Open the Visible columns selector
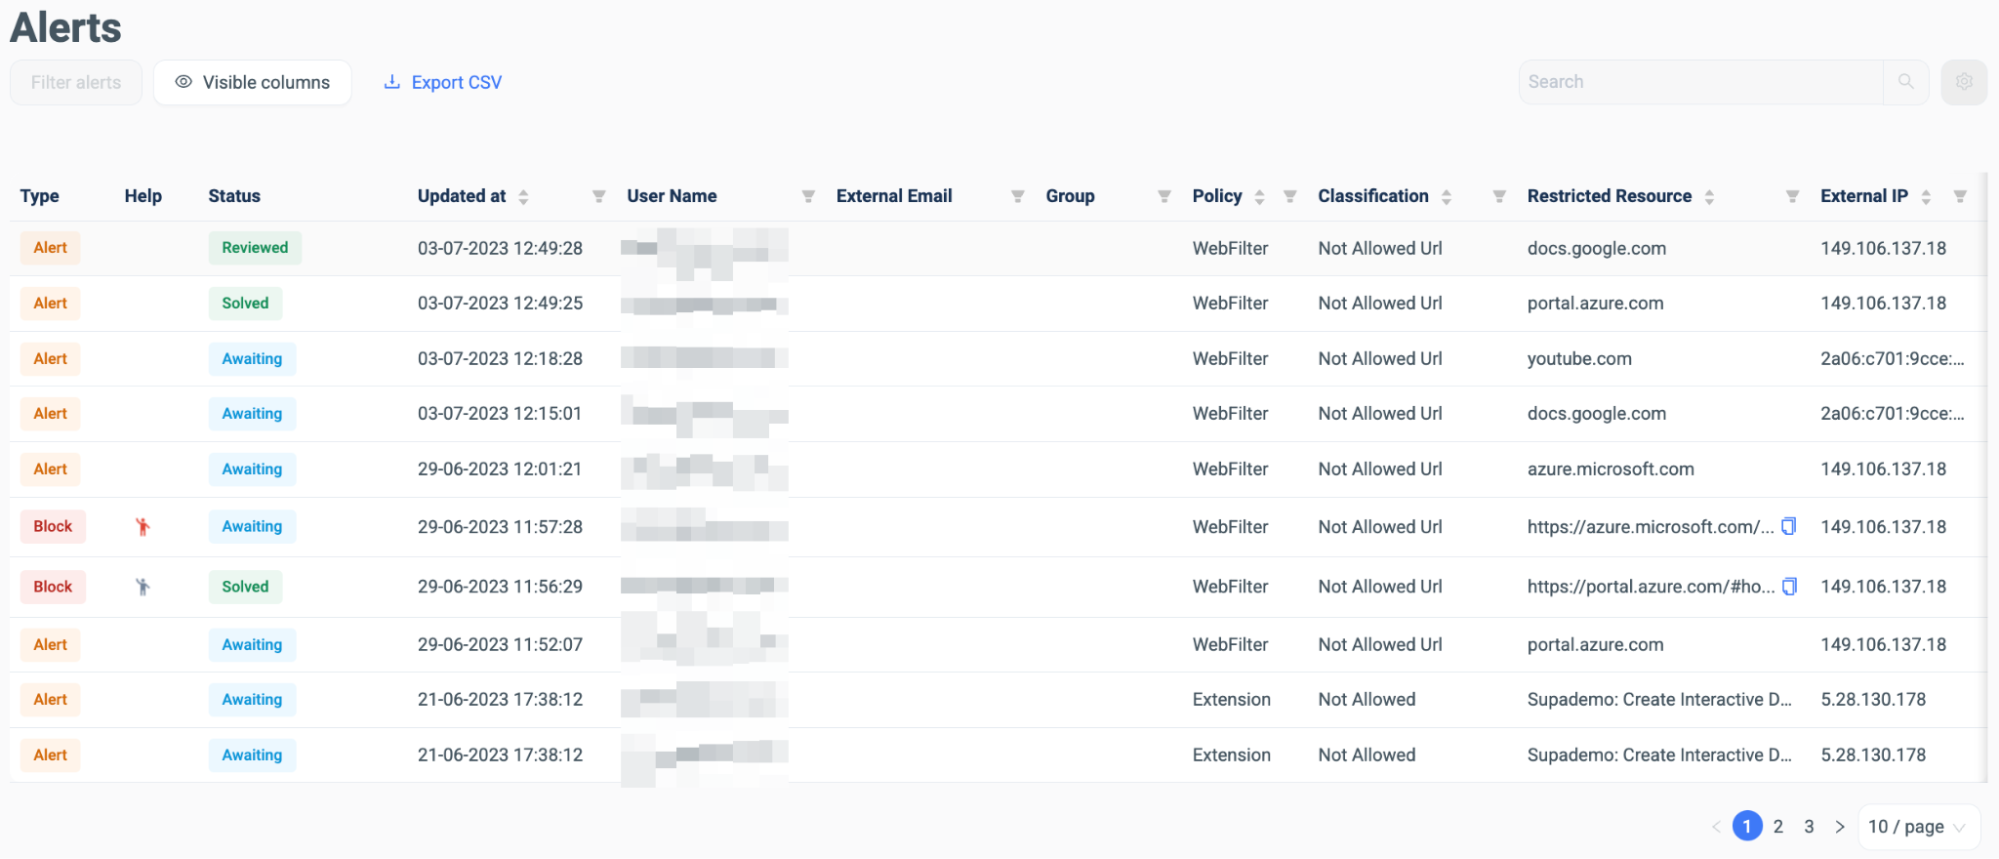Viewport: 1999px width, 859px height. click(252, 82)
